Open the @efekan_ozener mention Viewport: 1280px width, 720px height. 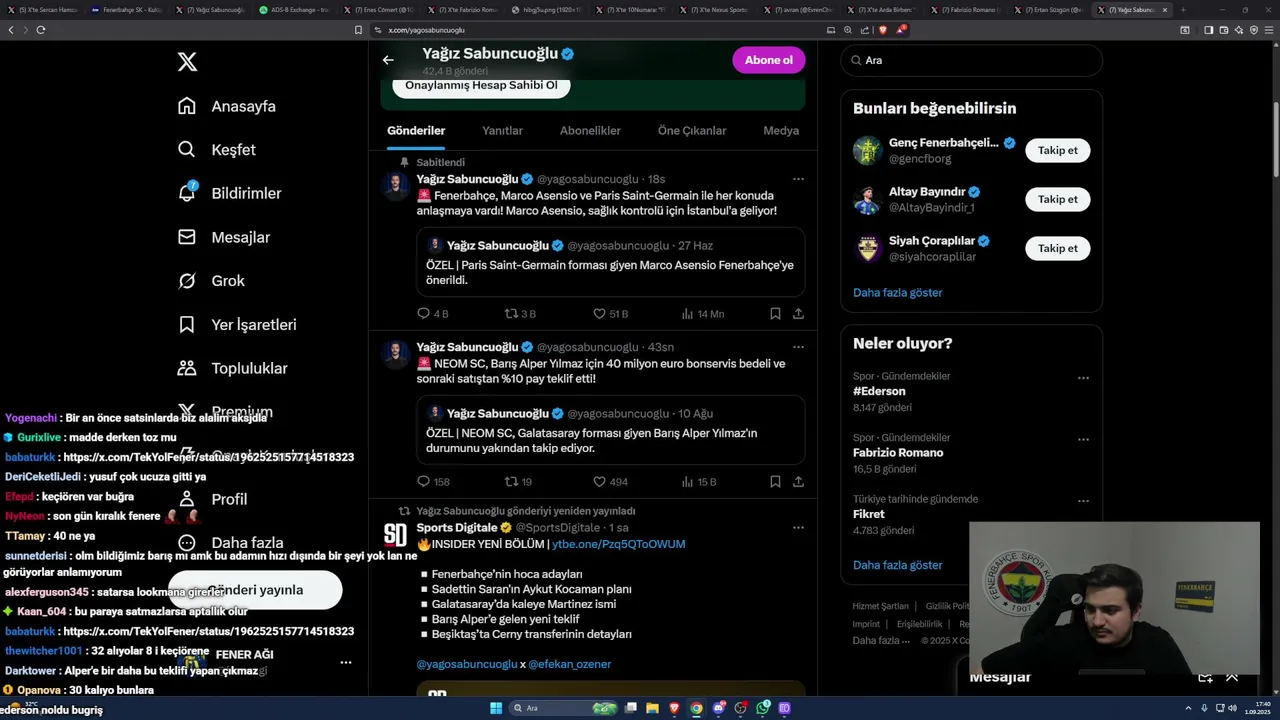[570, 664]
